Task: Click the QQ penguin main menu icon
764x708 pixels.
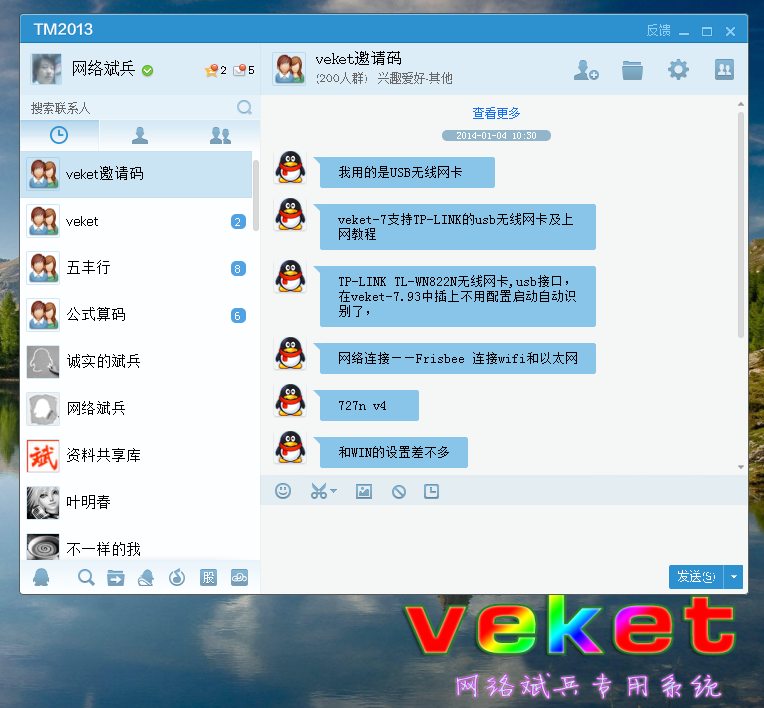Action: (x=41, y=577)
